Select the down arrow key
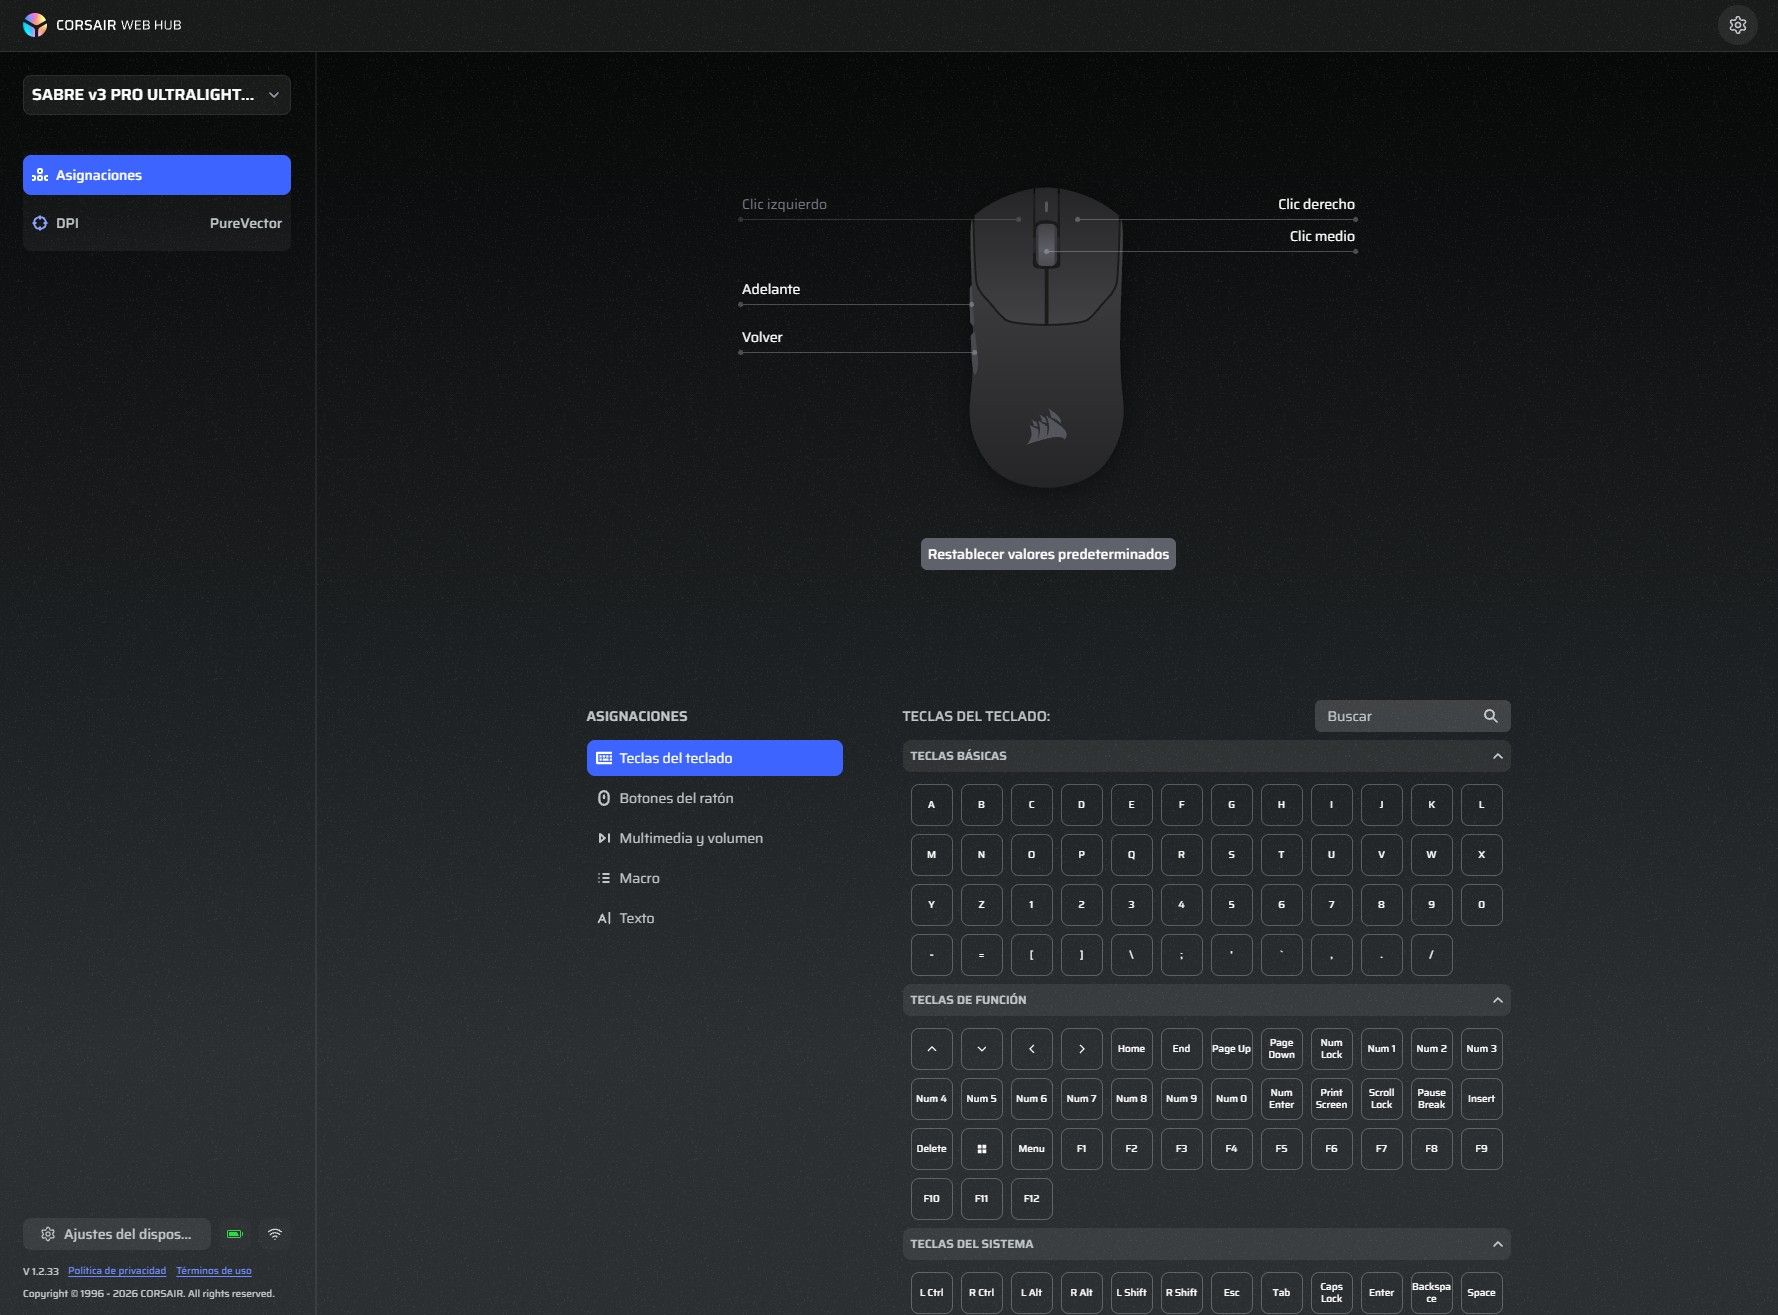This screenshot has height=1315, width=1778. 981,1049
